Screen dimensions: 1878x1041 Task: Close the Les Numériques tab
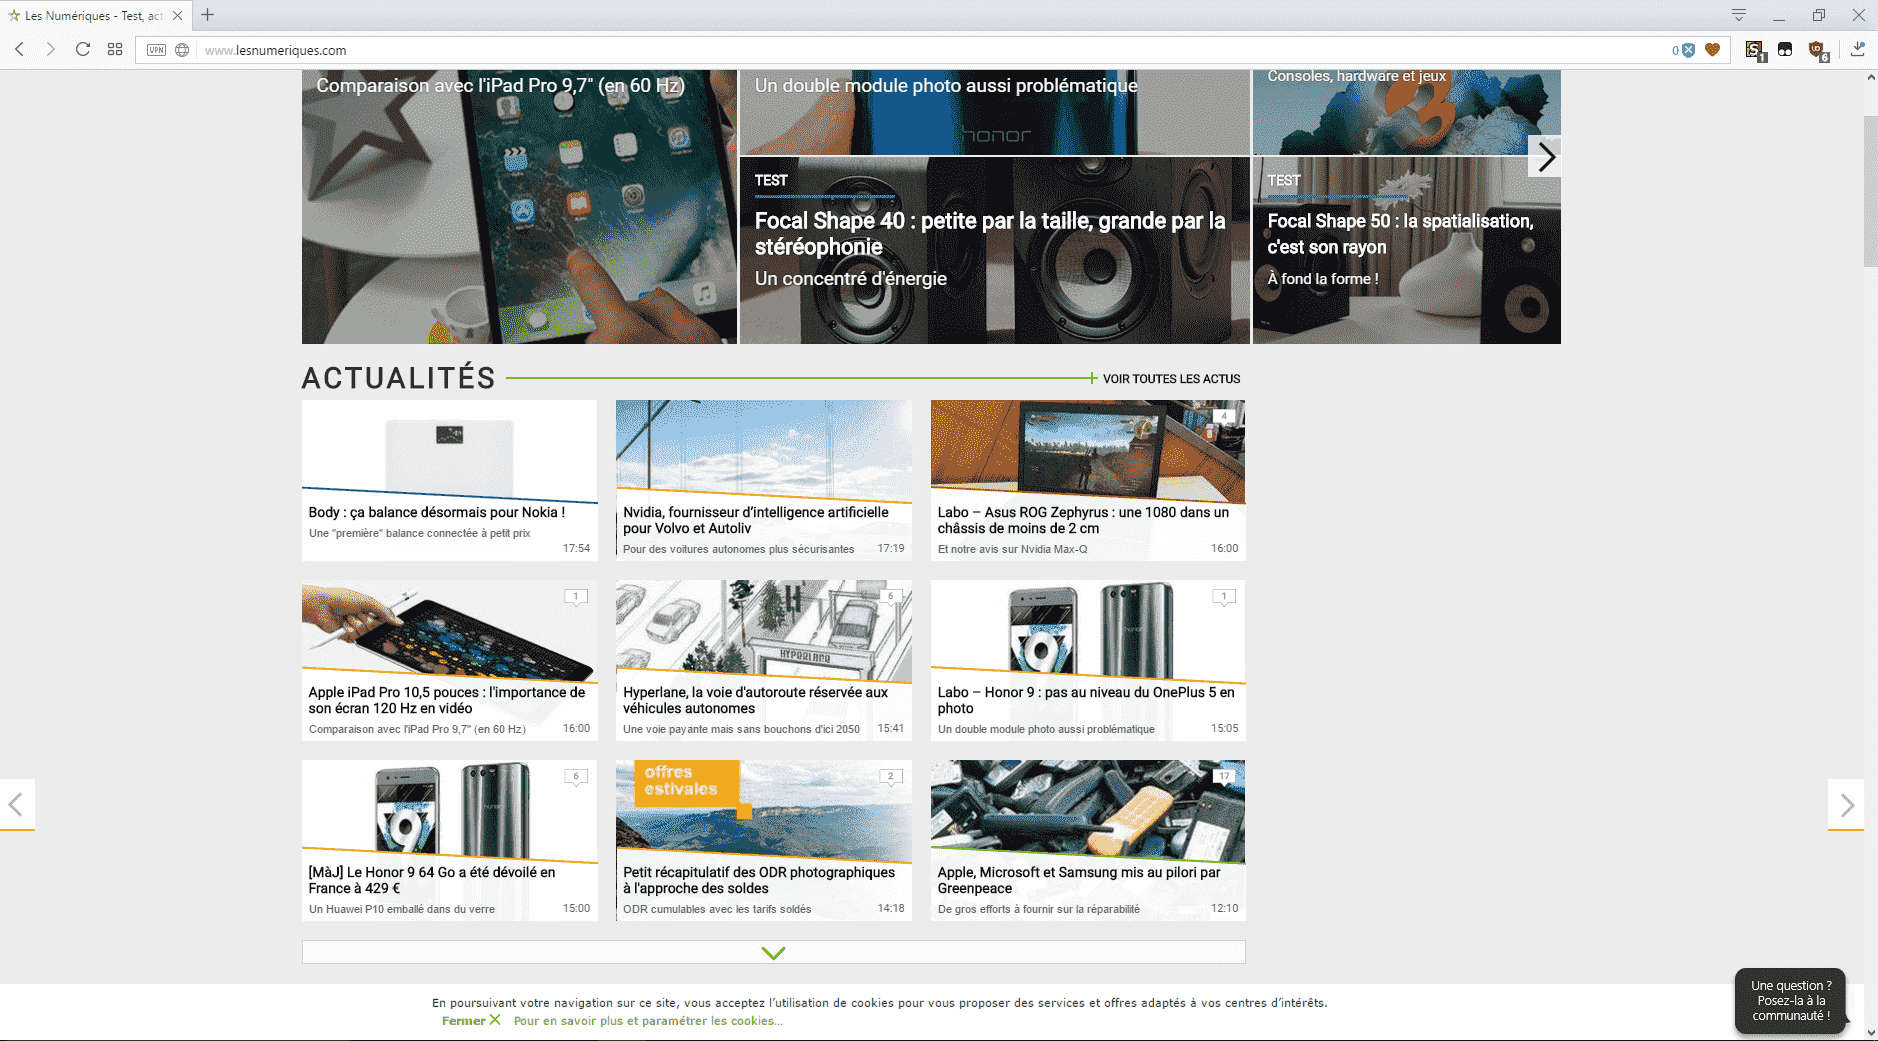tap(177, 15)
